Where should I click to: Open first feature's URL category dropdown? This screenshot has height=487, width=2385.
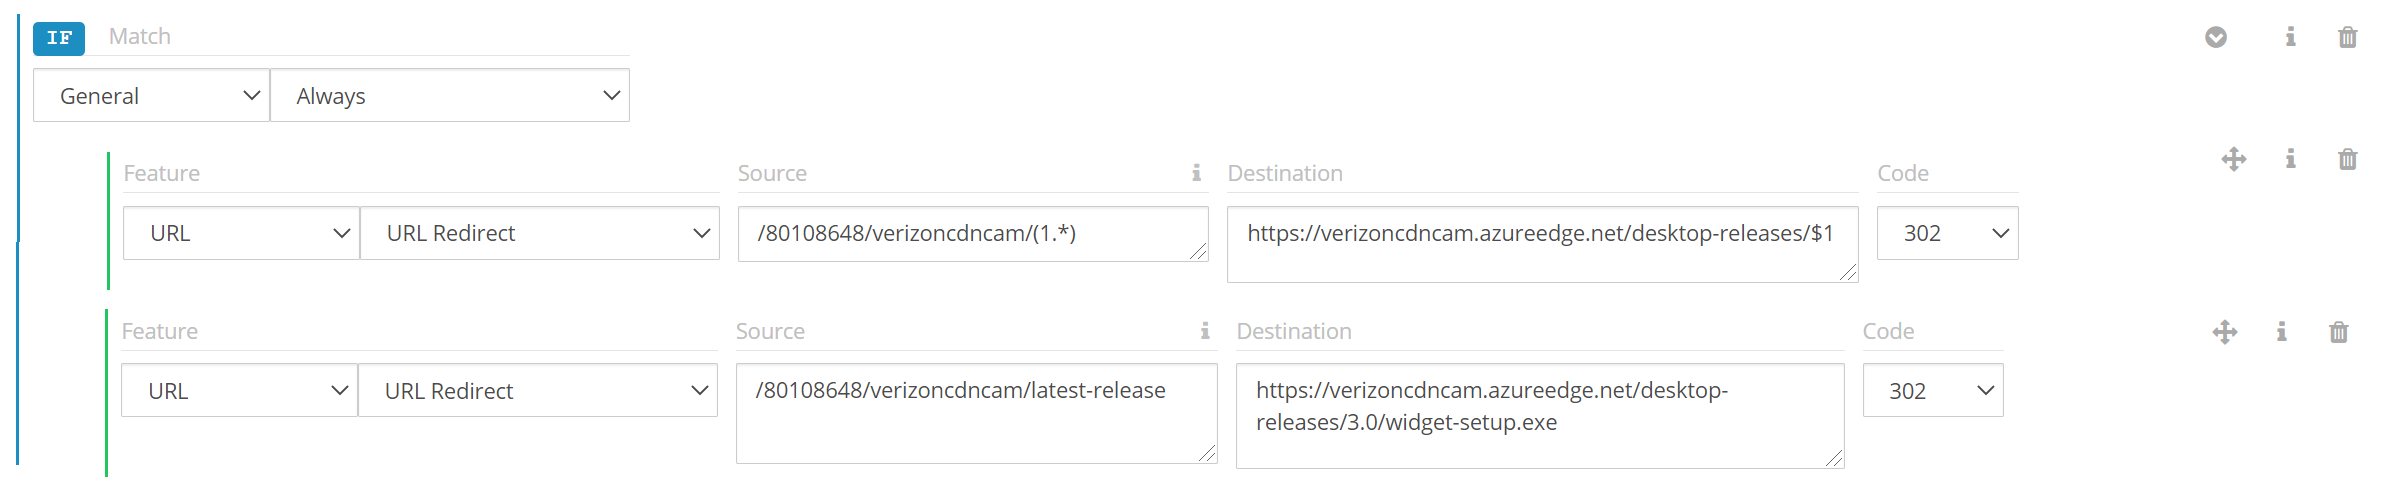[x=241, y=233]
